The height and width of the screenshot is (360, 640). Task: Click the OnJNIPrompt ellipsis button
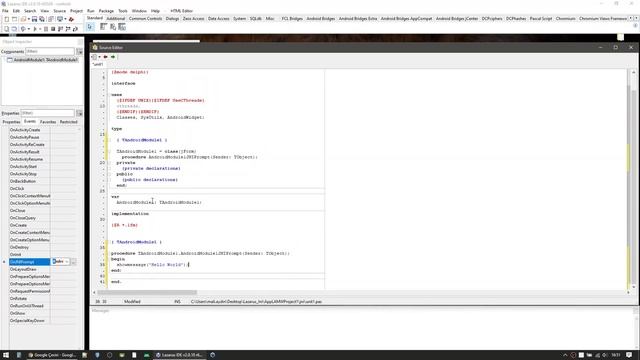[73, 262]
